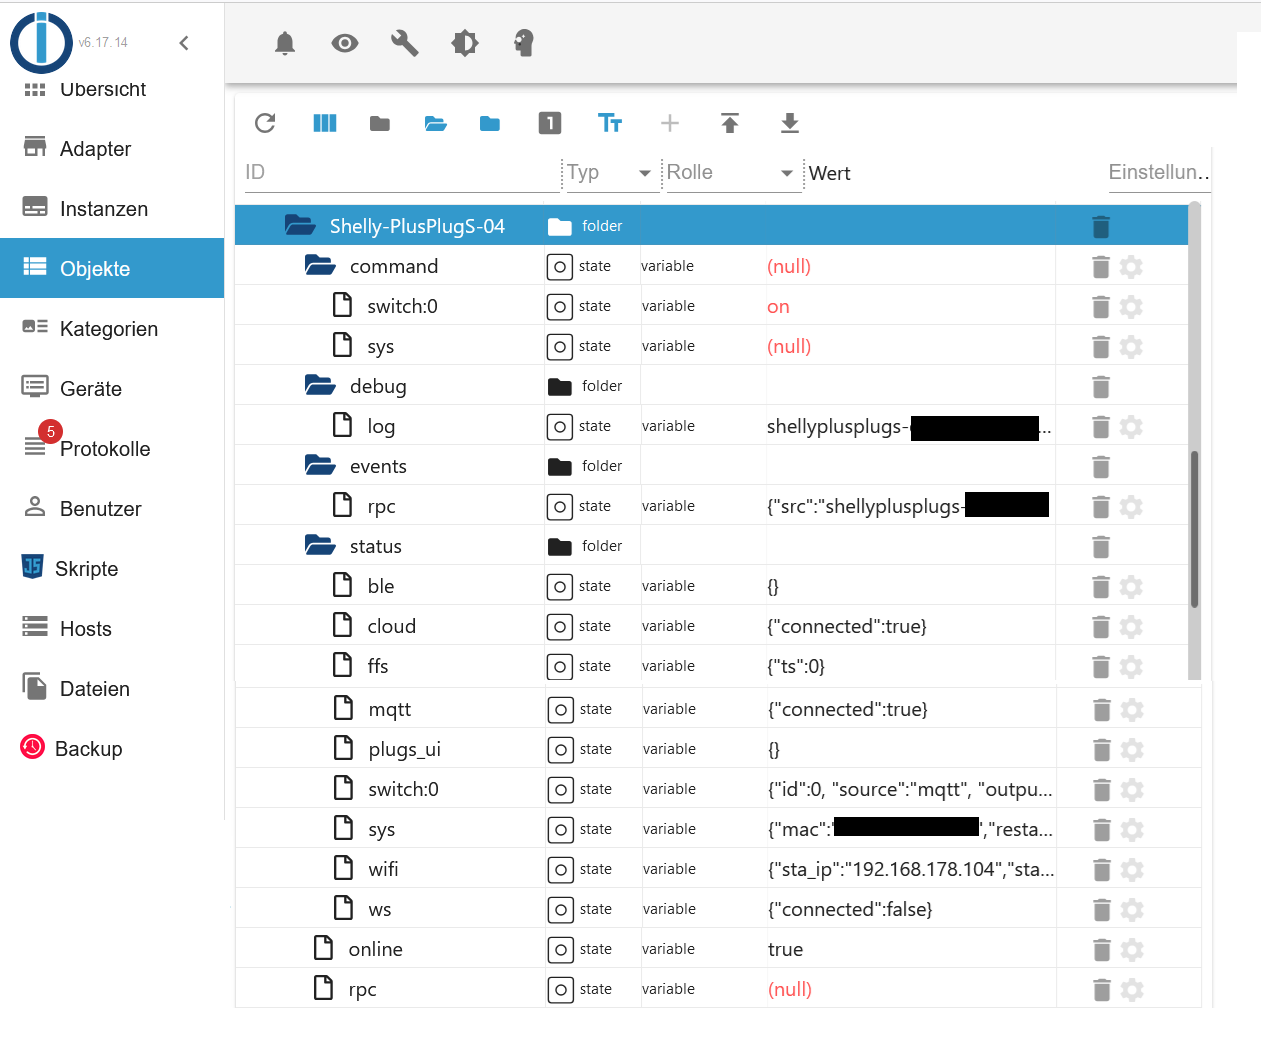Toggle the dark theme brightness icon
1261x1039 pixels.
[465, 43]
